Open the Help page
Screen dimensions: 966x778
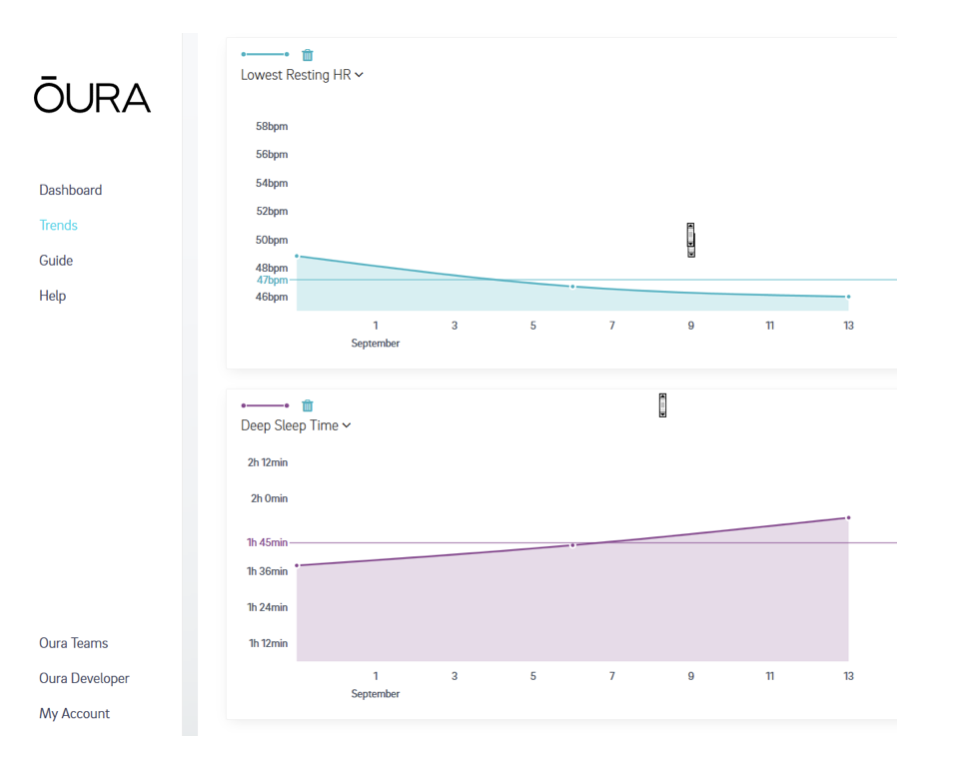pos(52,296)
